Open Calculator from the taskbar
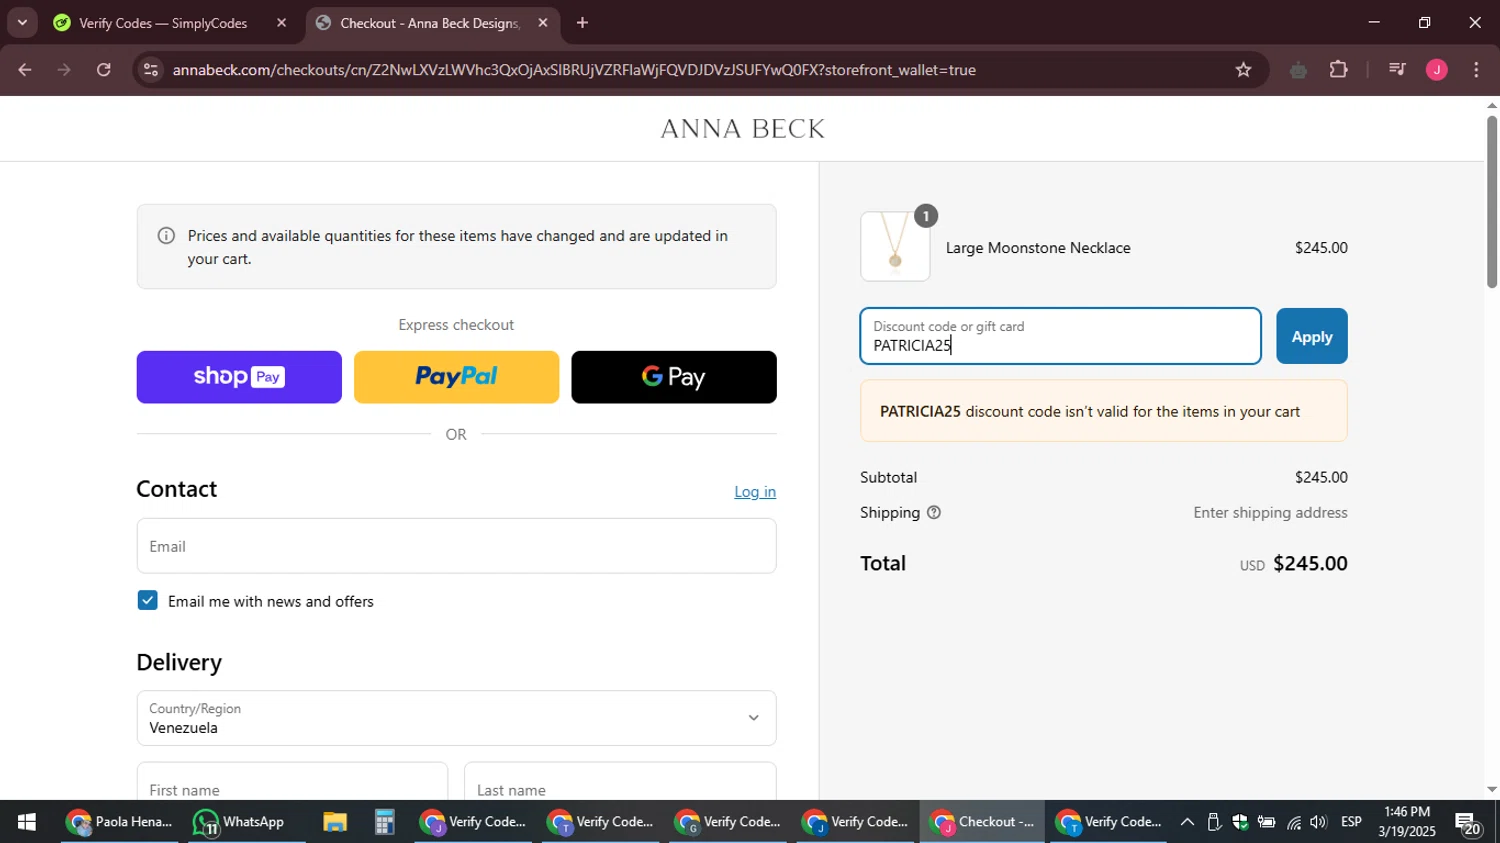This screenshot has width=1500, height=843. click(385, 822)
